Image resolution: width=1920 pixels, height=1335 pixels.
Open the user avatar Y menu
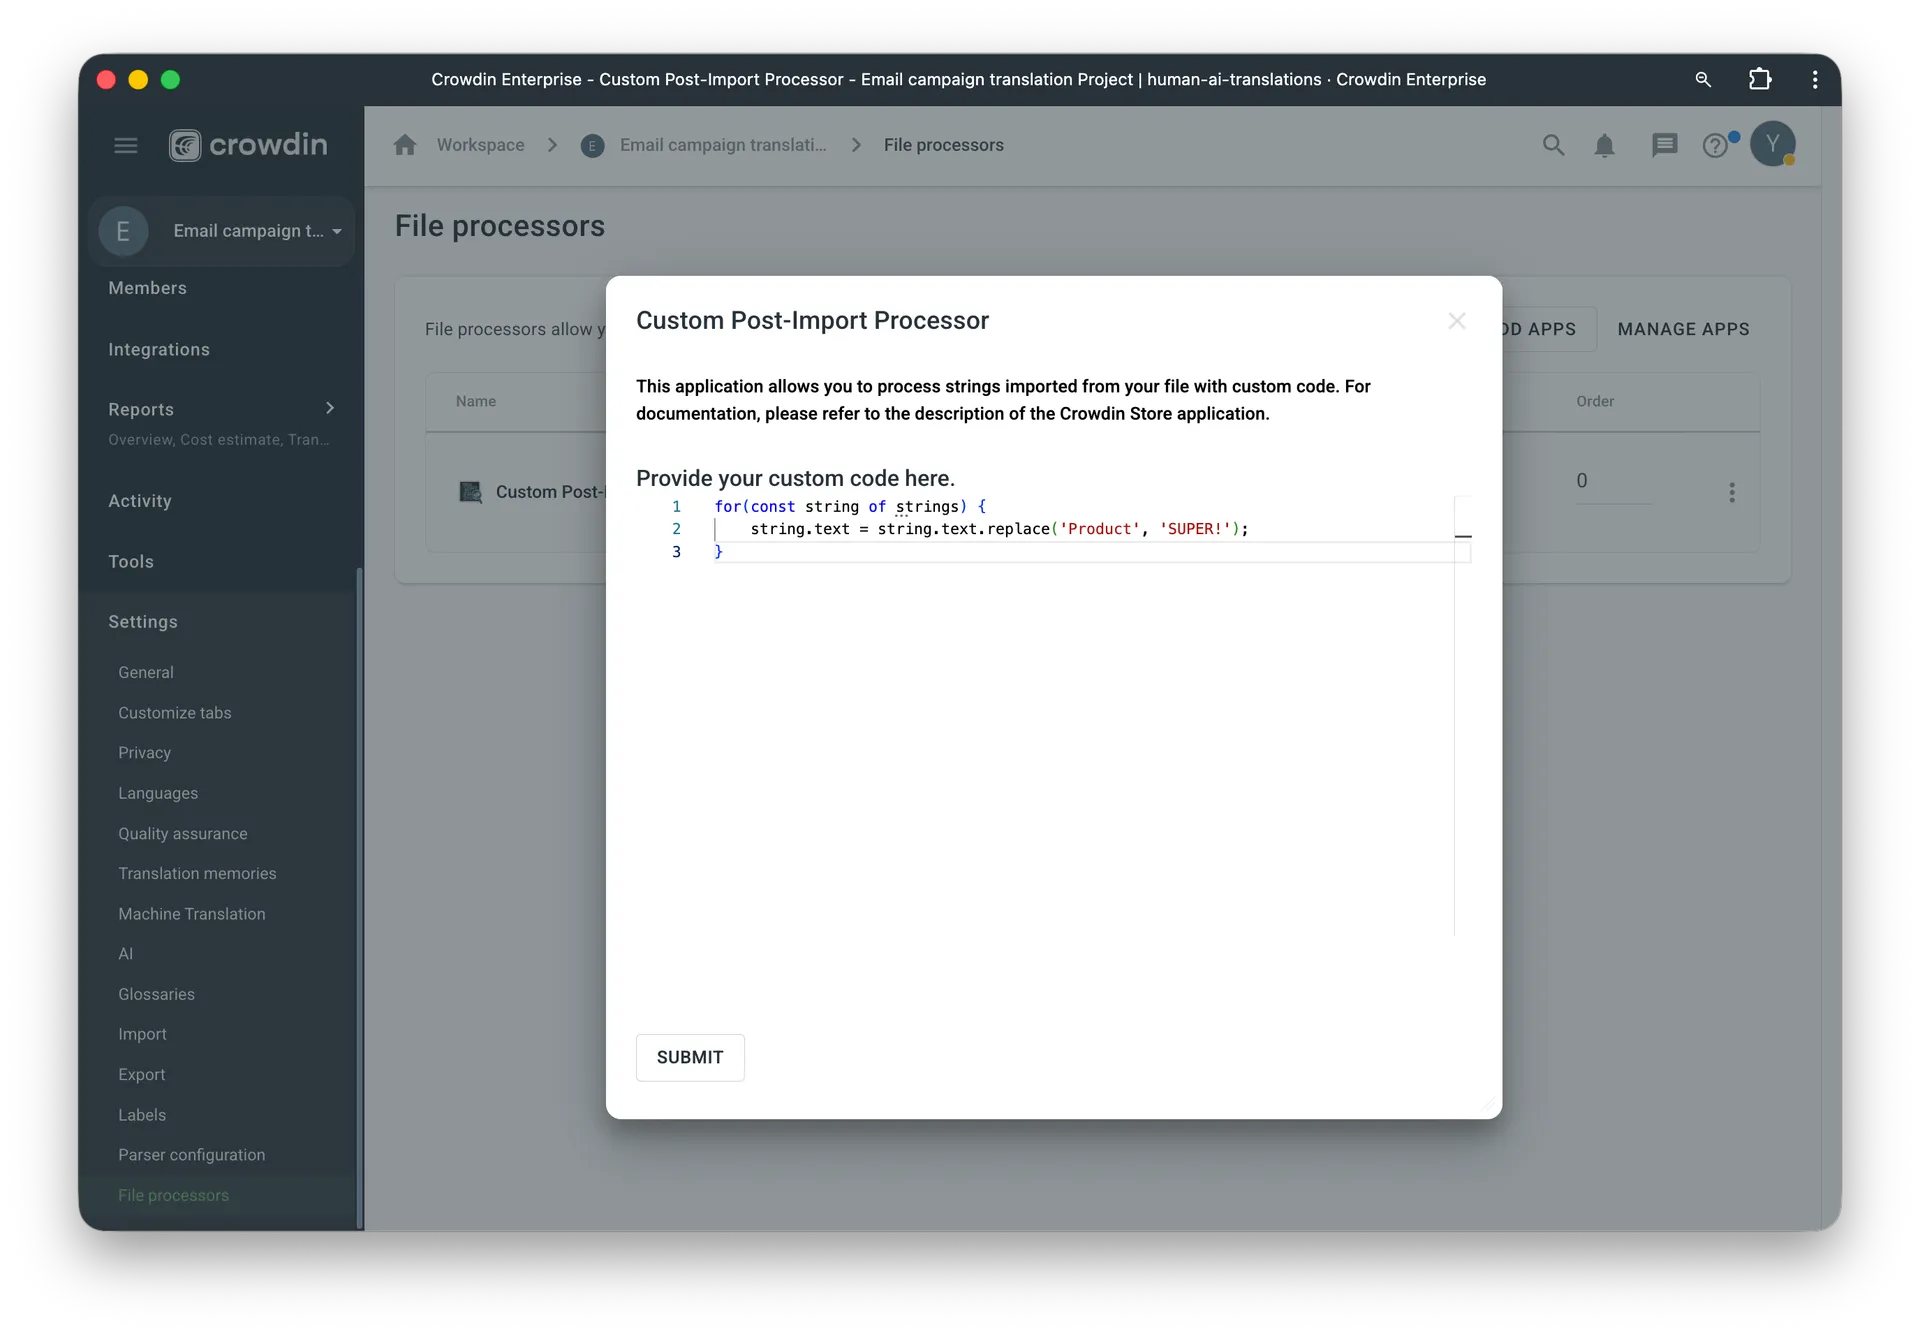1772,145
